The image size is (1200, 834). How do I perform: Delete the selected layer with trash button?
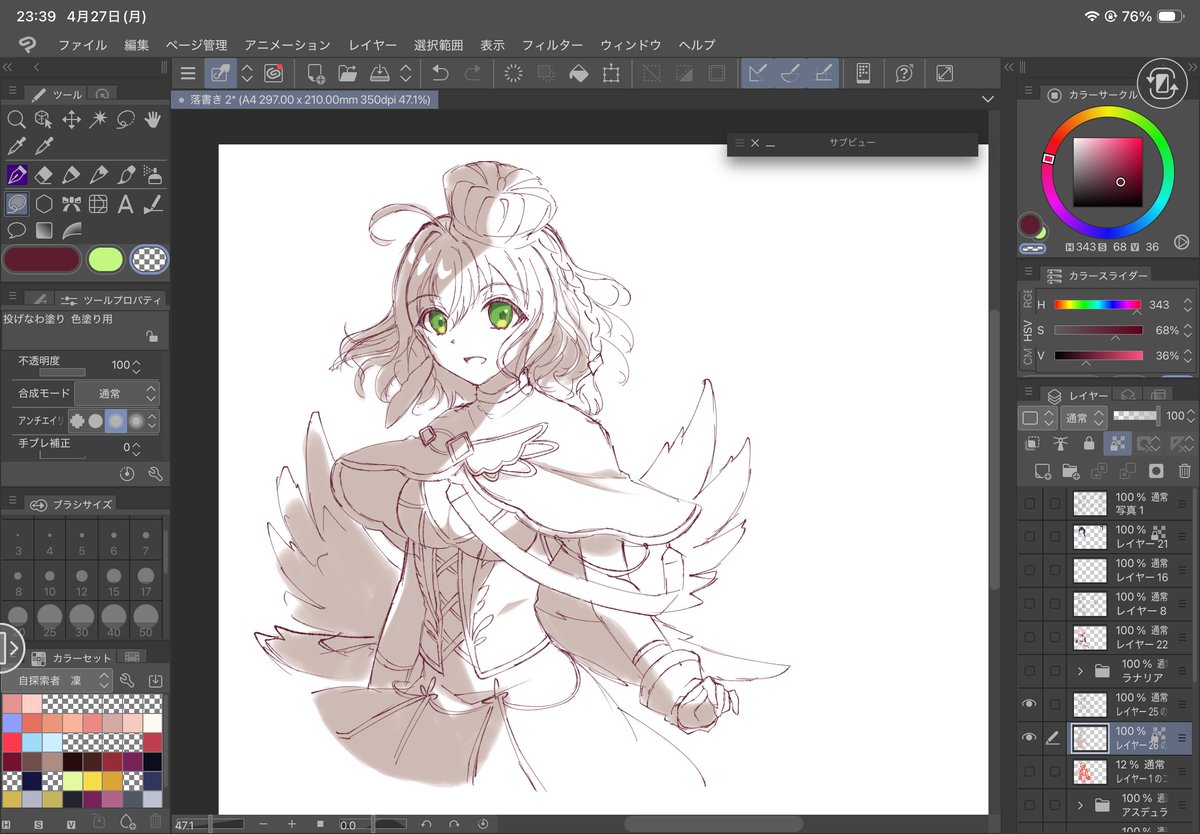(x=1185, y=471)
